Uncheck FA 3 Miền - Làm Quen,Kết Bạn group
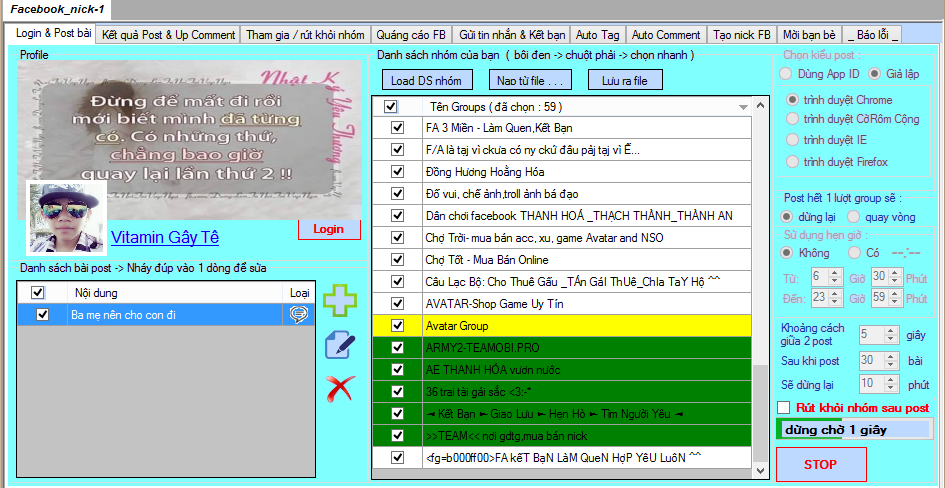This screenshot has width=945, height=488. [x=397, y=128]
